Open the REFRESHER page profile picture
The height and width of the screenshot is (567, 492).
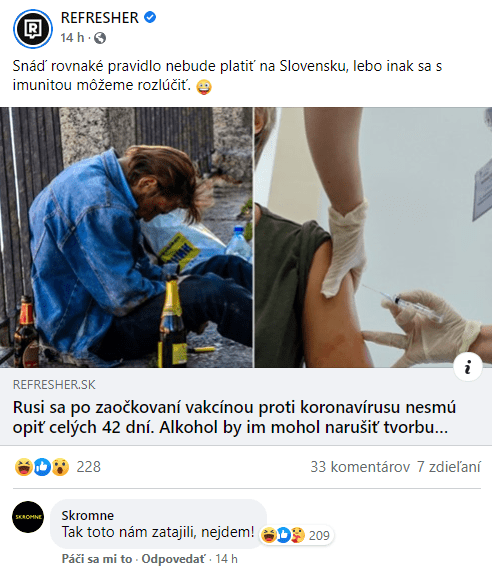(33, 29)
